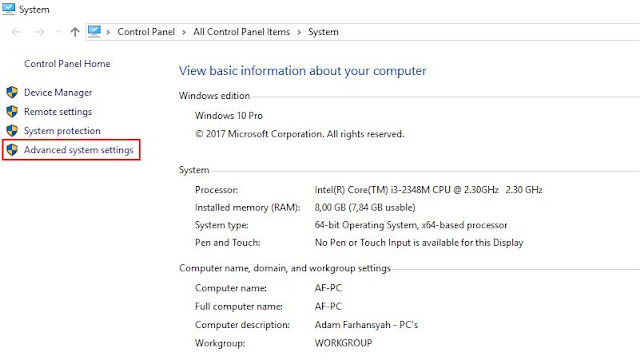Click shield icon beside System protection
This screenshot has height=360, width=640.
point(12,131)
